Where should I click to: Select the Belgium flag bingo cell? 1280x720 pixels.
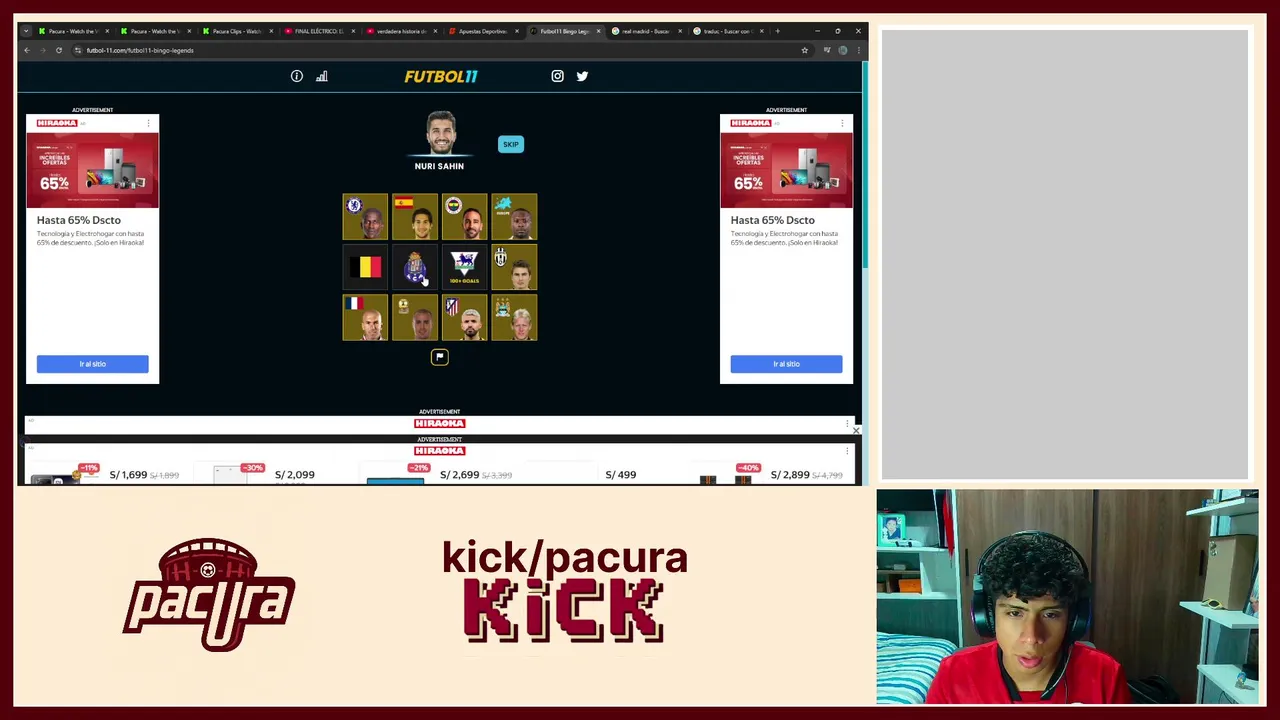point(365,267)
